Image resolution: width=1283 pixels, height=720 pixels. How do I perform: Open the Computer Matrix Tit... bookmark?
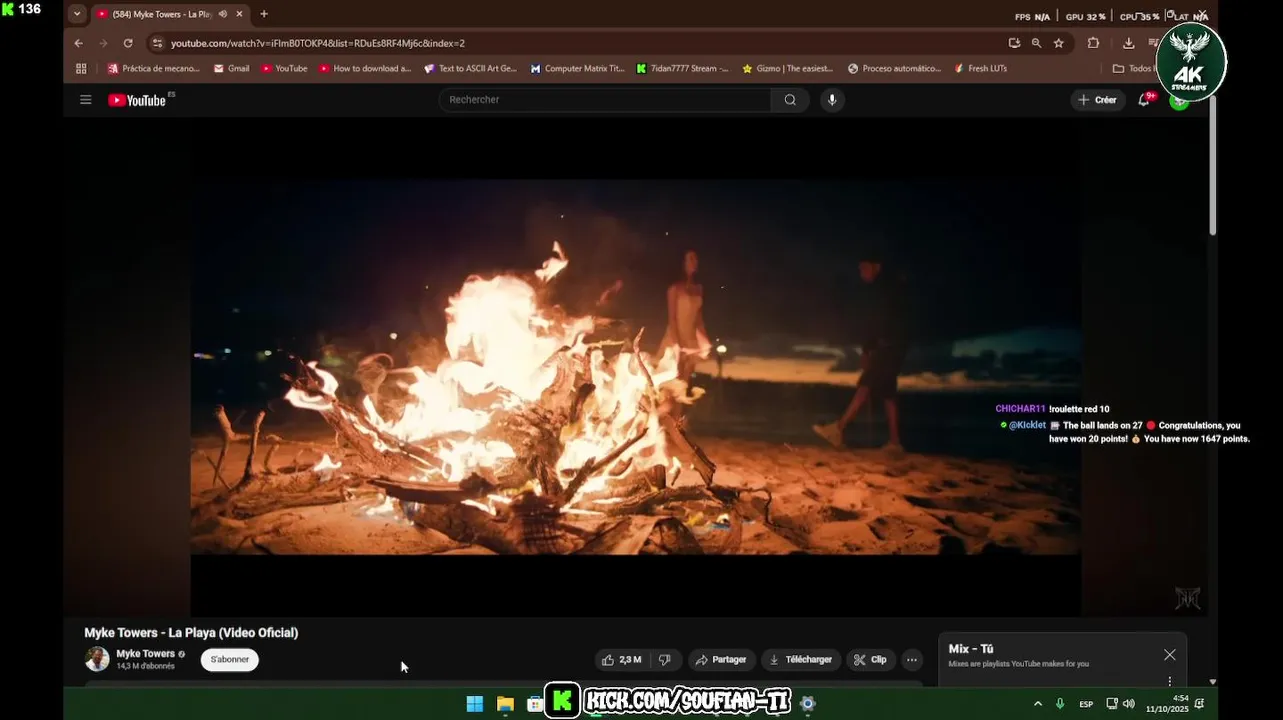(577, 69)
